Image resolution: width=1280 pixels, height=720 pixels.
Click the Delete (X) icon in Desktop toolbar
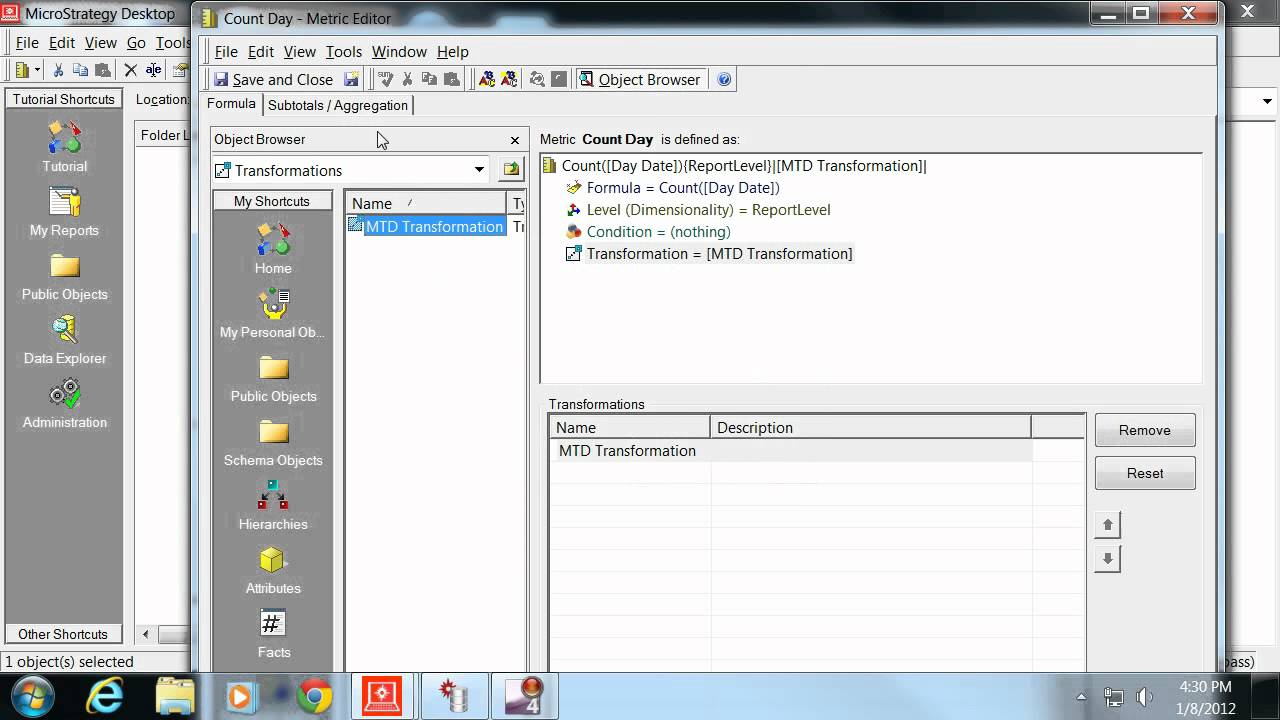(130, 70)
